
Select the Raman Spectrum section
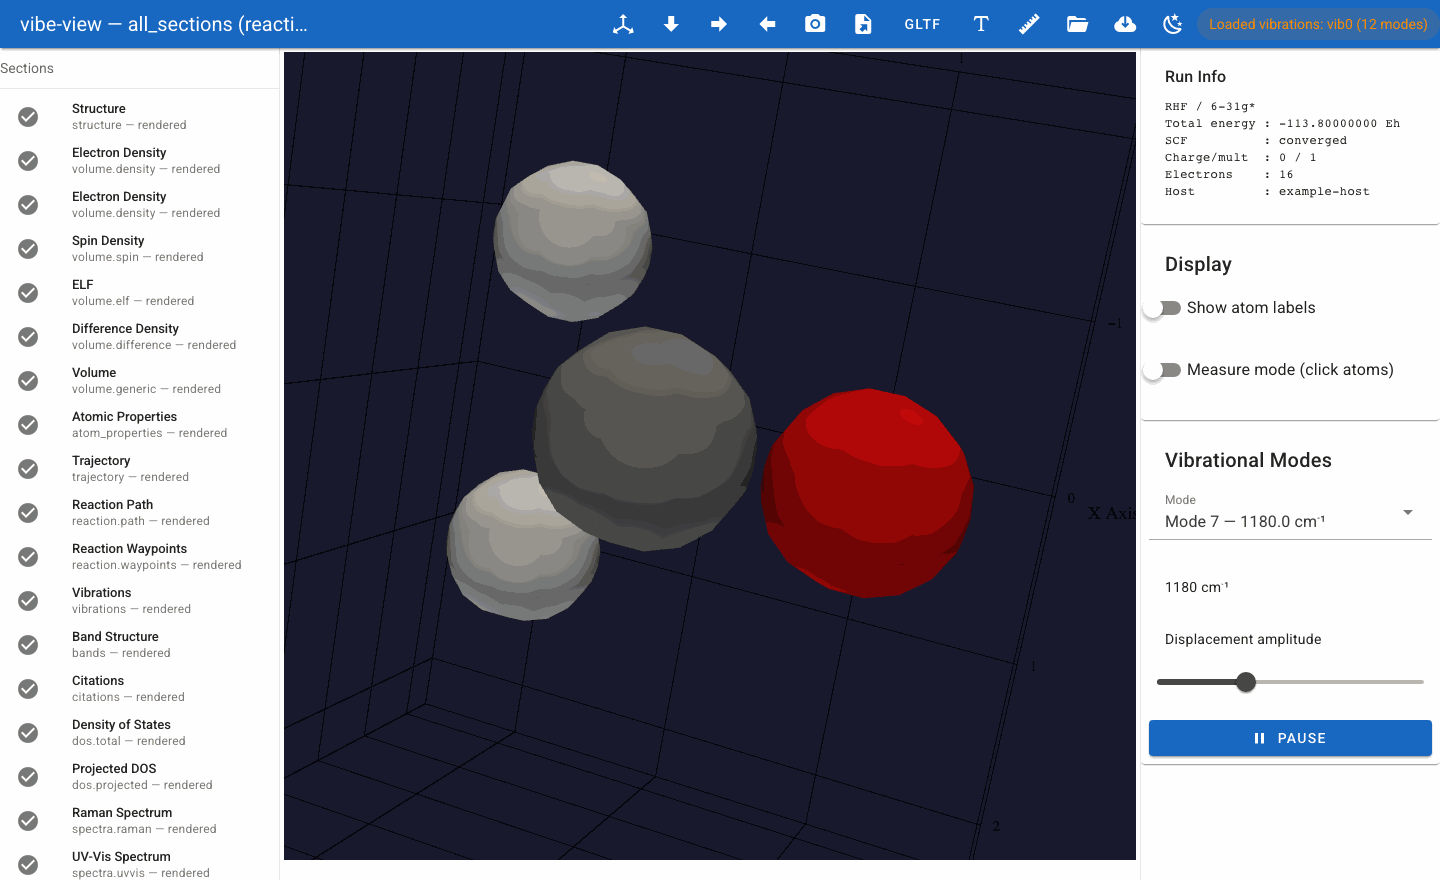point(139,821)
